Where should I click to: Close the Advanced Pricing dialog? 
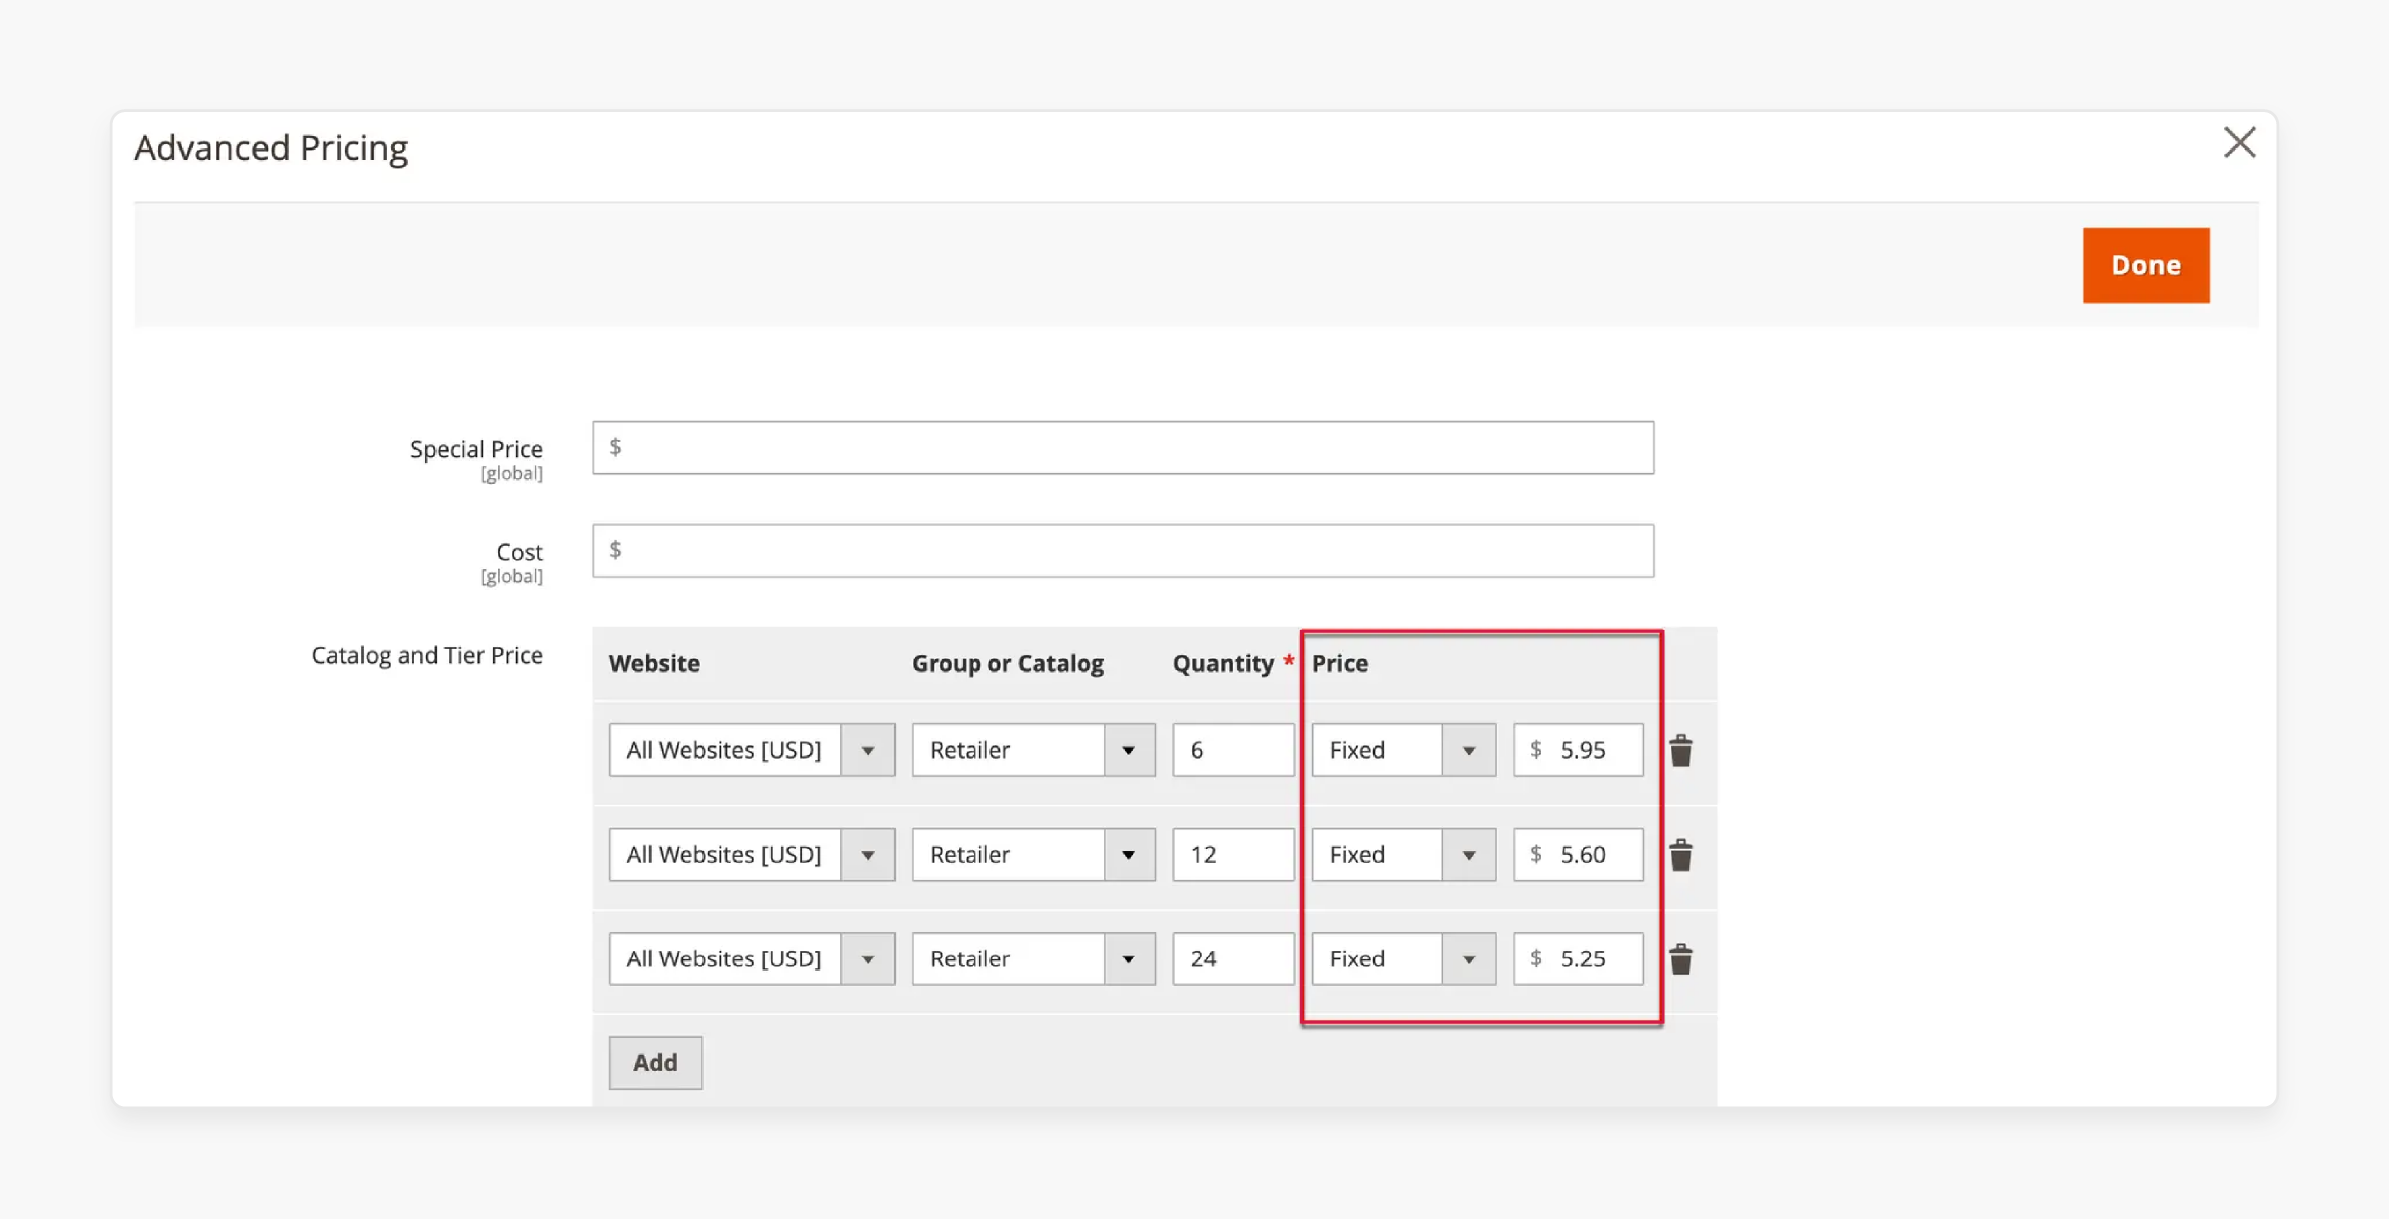pyautogui.click(x=2239, y=143)
